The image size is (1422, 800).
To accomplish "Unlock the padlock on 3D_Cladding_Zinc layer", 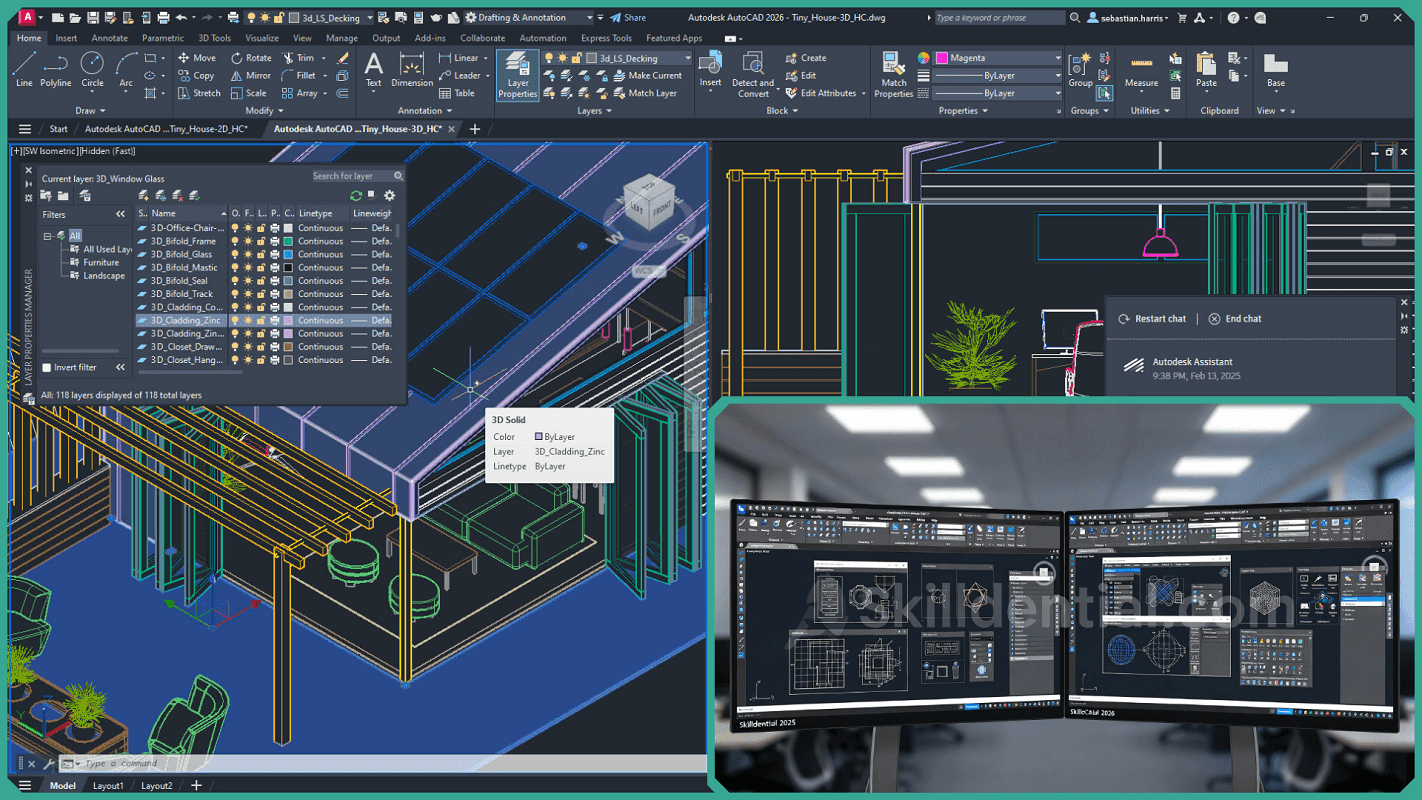I will click(x=260, y=320).
